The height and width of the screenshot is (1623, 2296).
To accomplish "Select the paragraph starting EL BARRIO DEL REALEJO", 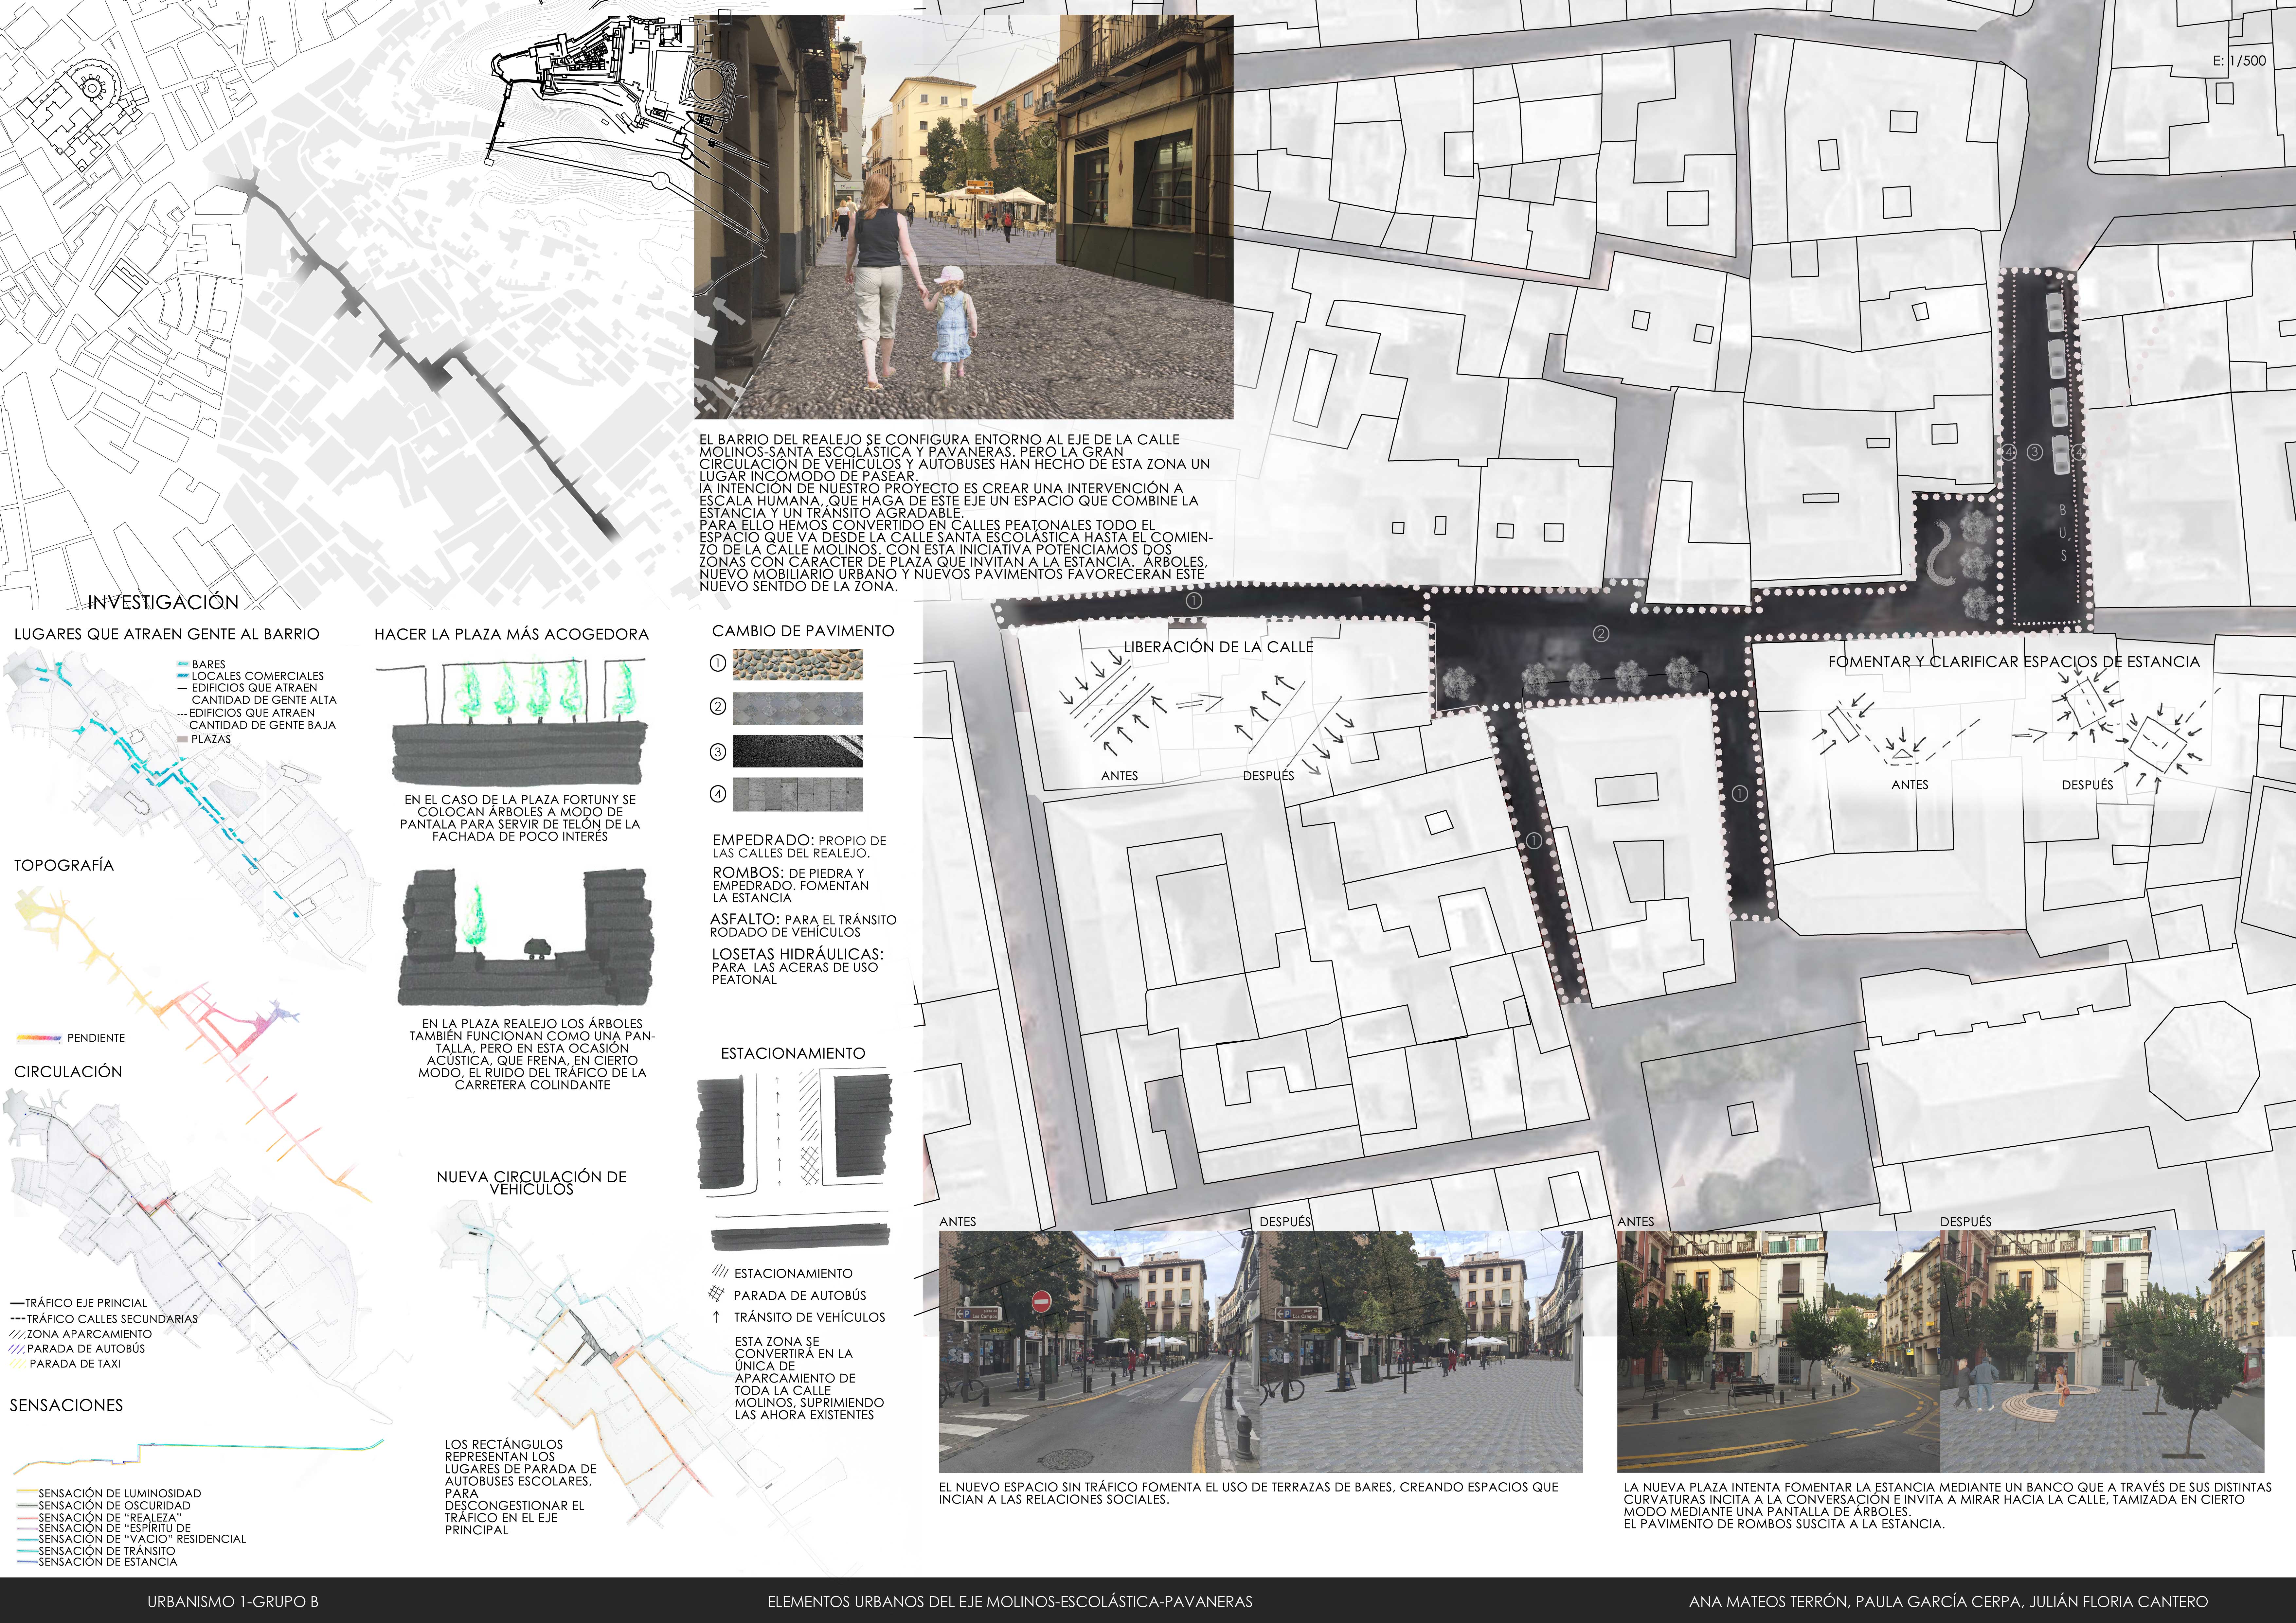I will coord(955,513).
